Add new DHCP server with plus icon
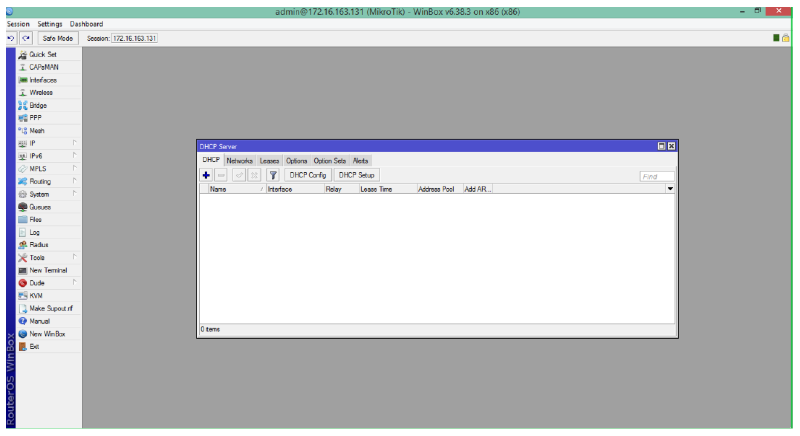Viewport: 800px width, 436px height. pyautogui.click(x=206, y=175)
